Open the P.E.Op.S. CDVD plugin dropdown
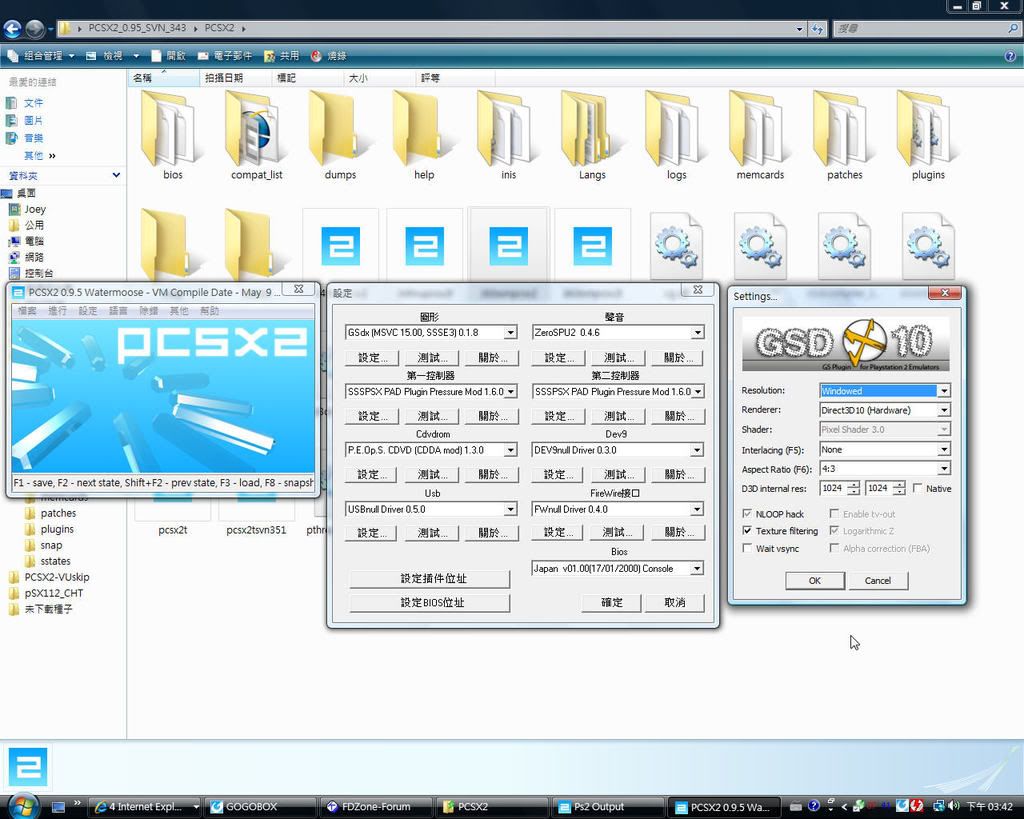 click(x=431, y=450)
